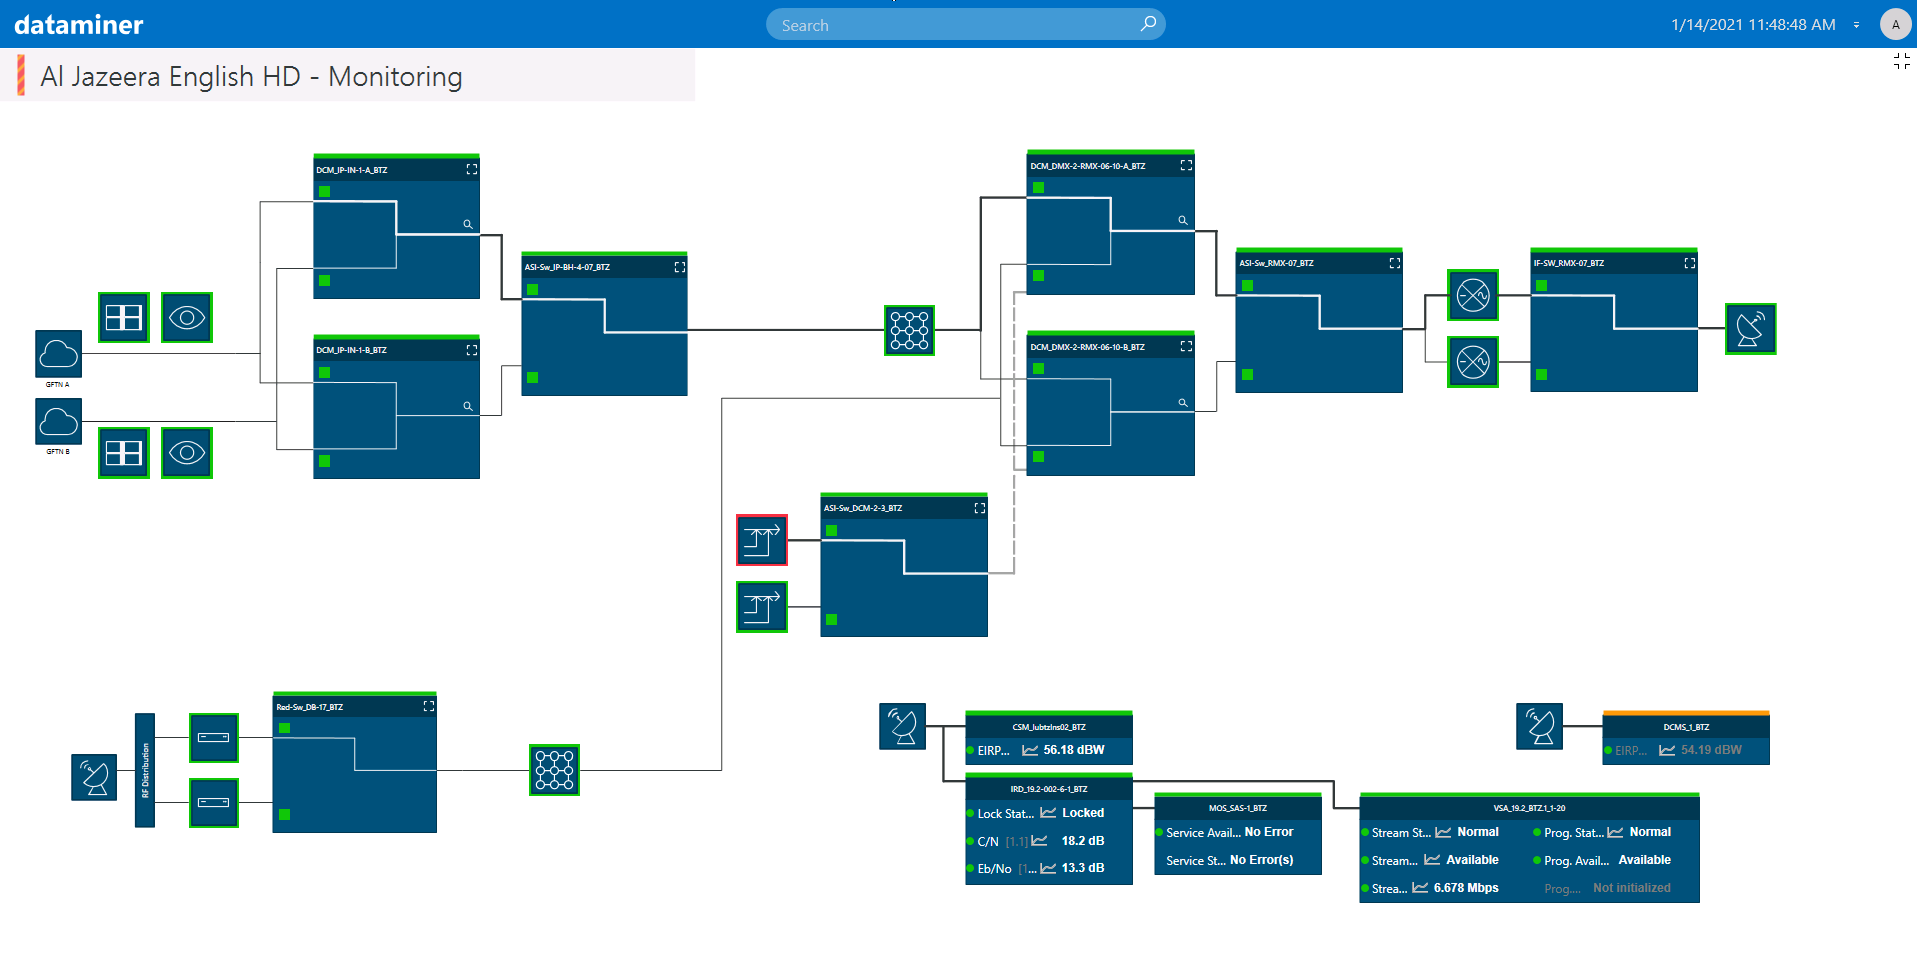Click the CSM_lubtzlns02_BTZ header
The width and height of the screenshot is (1917, 961).
tap(1049, 727)
